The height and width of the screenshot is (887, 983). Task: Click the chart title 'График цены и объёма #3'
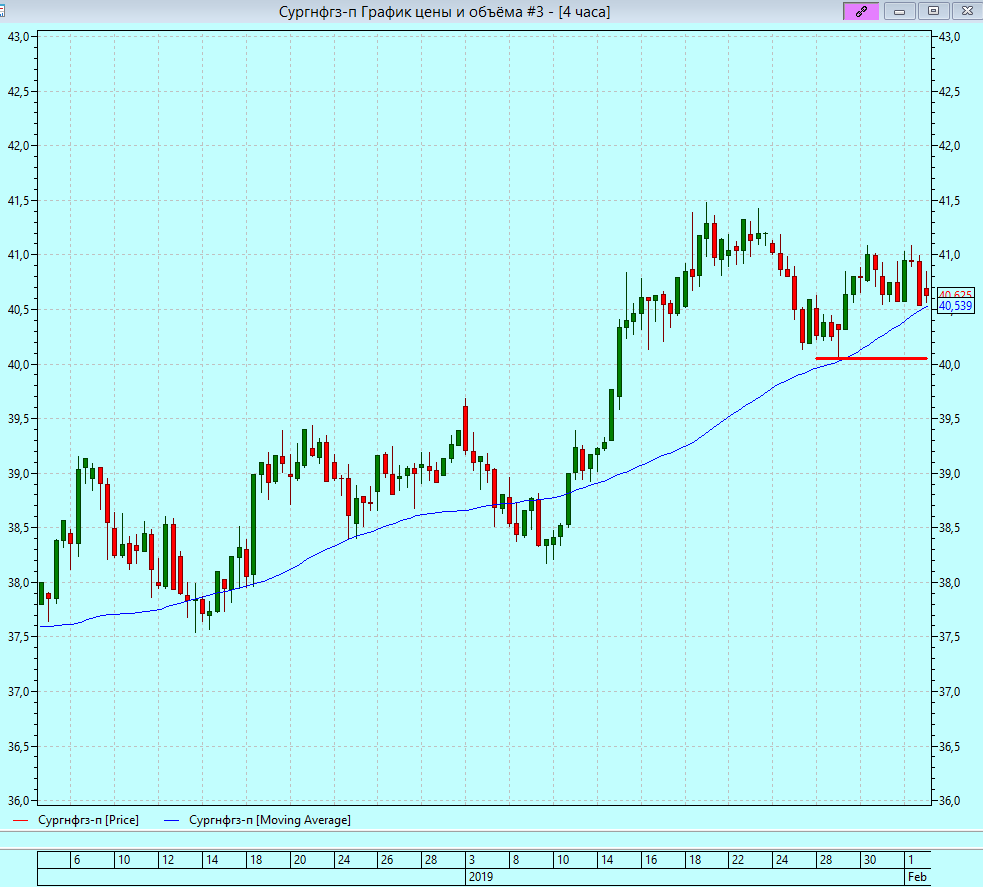pyautogui.click(x=452, y=12)
